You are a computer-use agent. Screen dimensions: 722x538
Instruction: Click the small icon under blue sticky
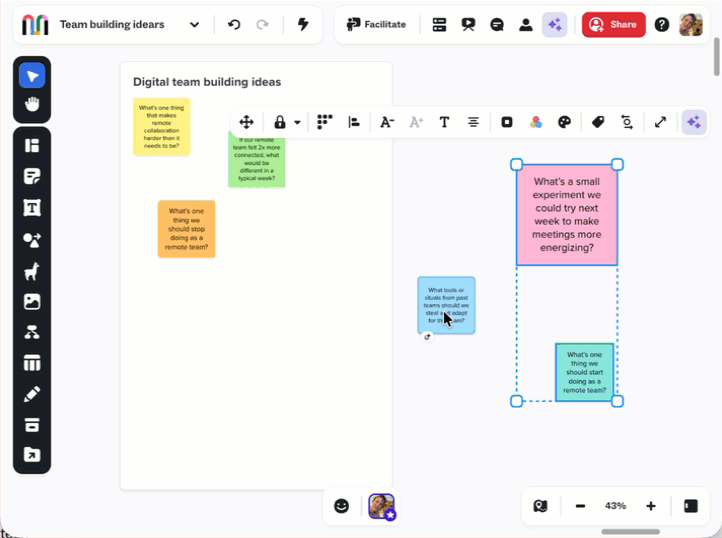point(427,337)
